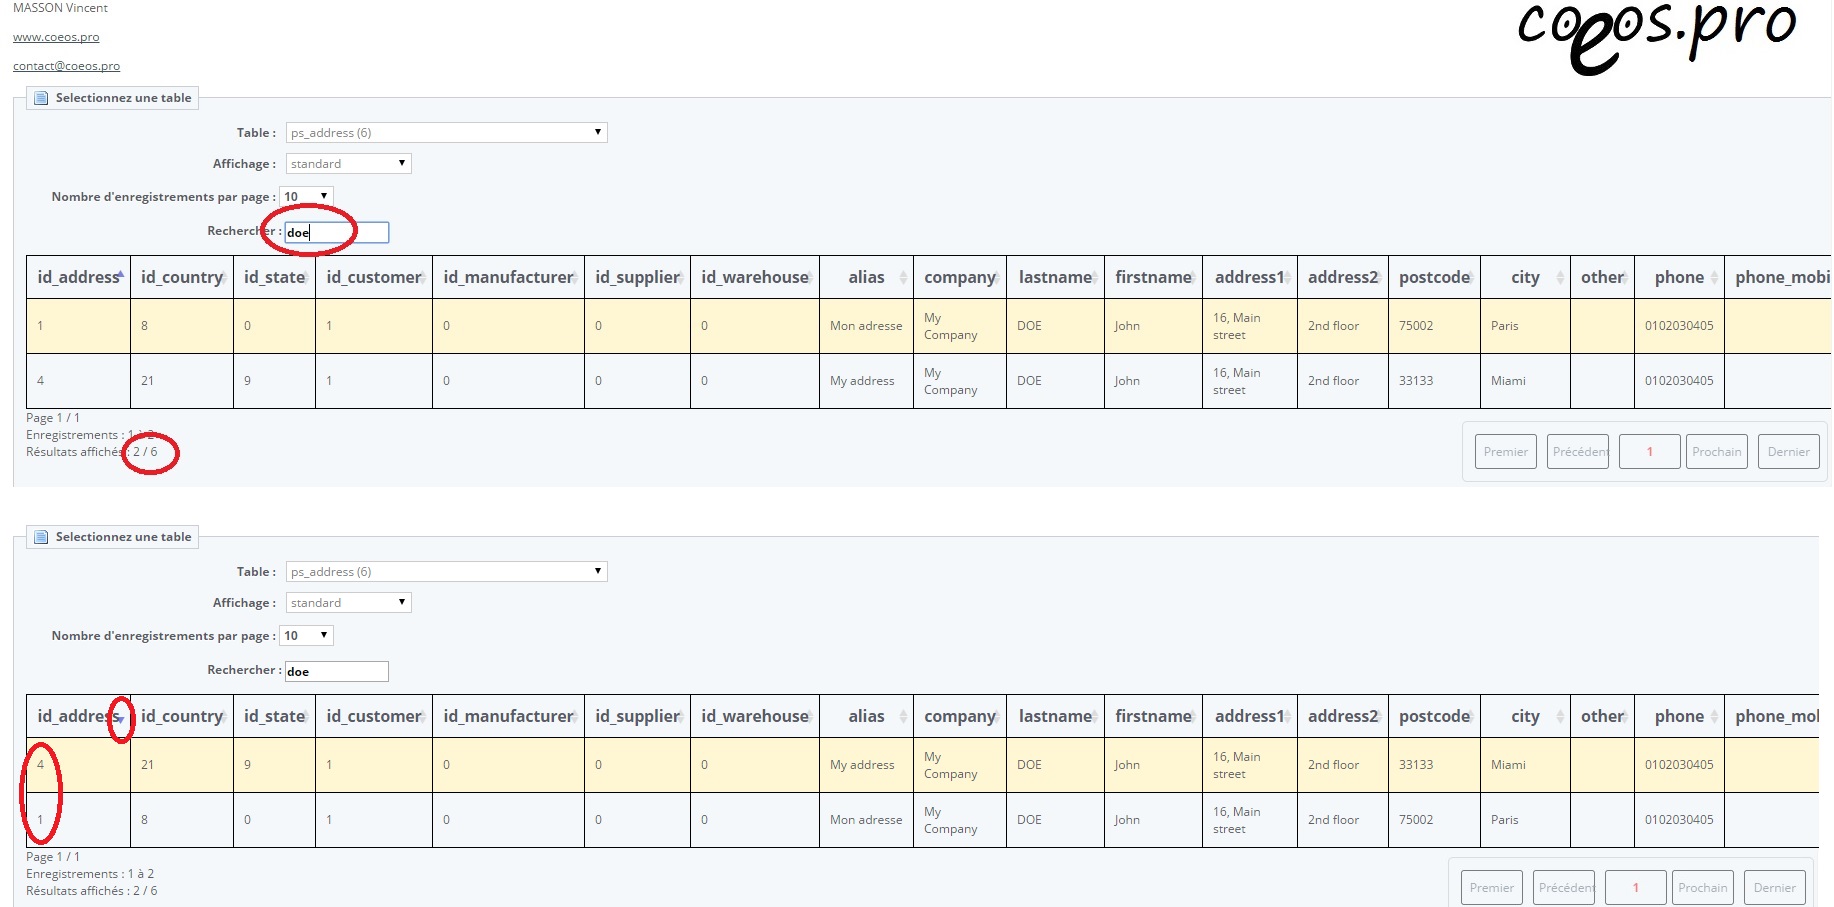Image resolution: width=1834 pixels, height=907 pixels.
Task: Open the upper Table dropdown showing ps_address (6)
Action: 446,133
